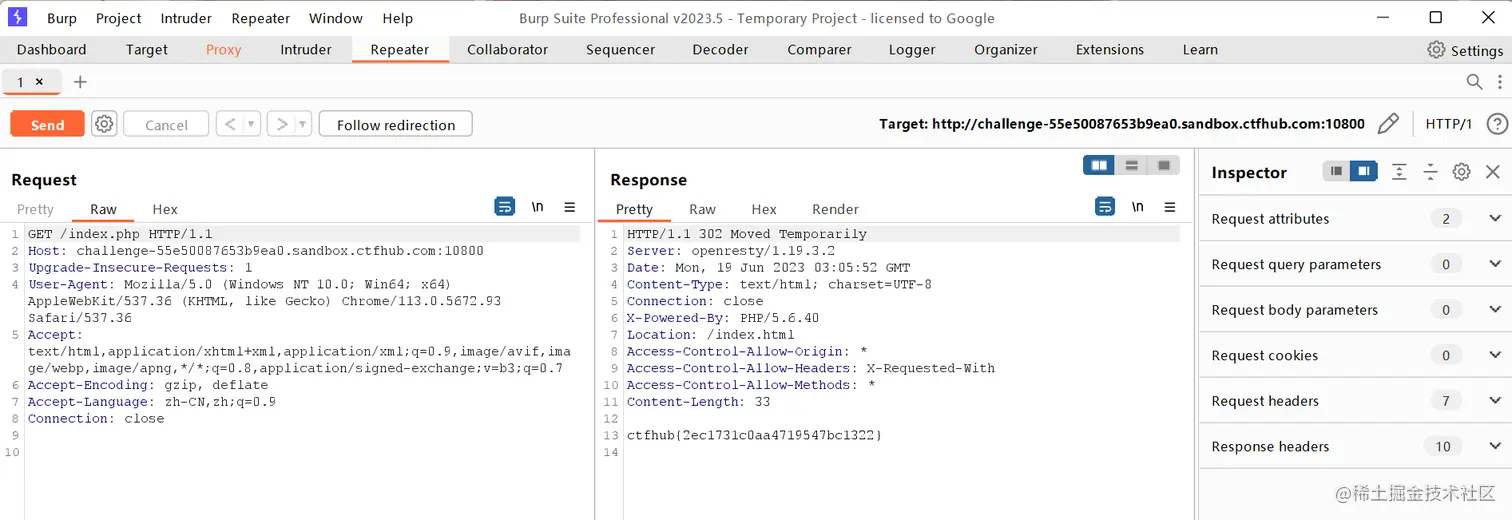Toggle word wrap in the Response pane

1105,207
